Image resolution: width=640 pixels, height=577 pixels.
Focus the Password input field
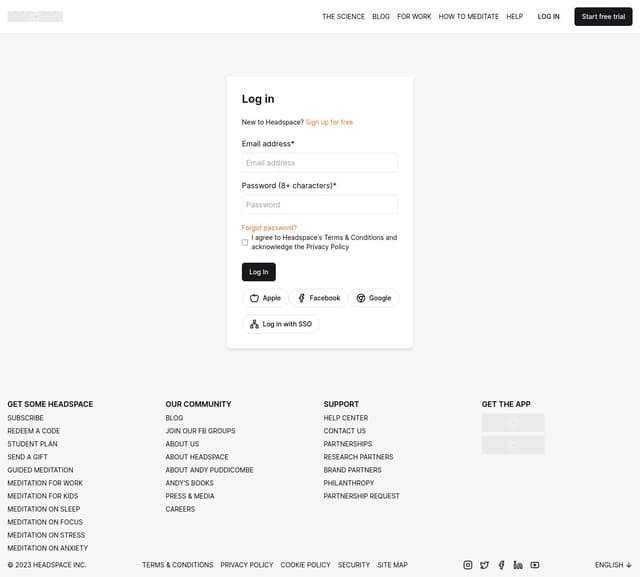coord(320,204)
